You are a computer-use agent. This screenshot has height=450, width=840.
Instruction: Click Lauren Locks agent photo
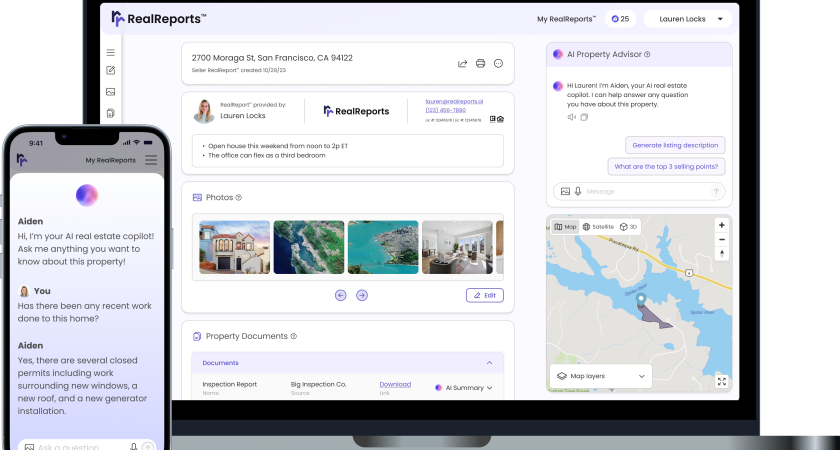(204, 111)
